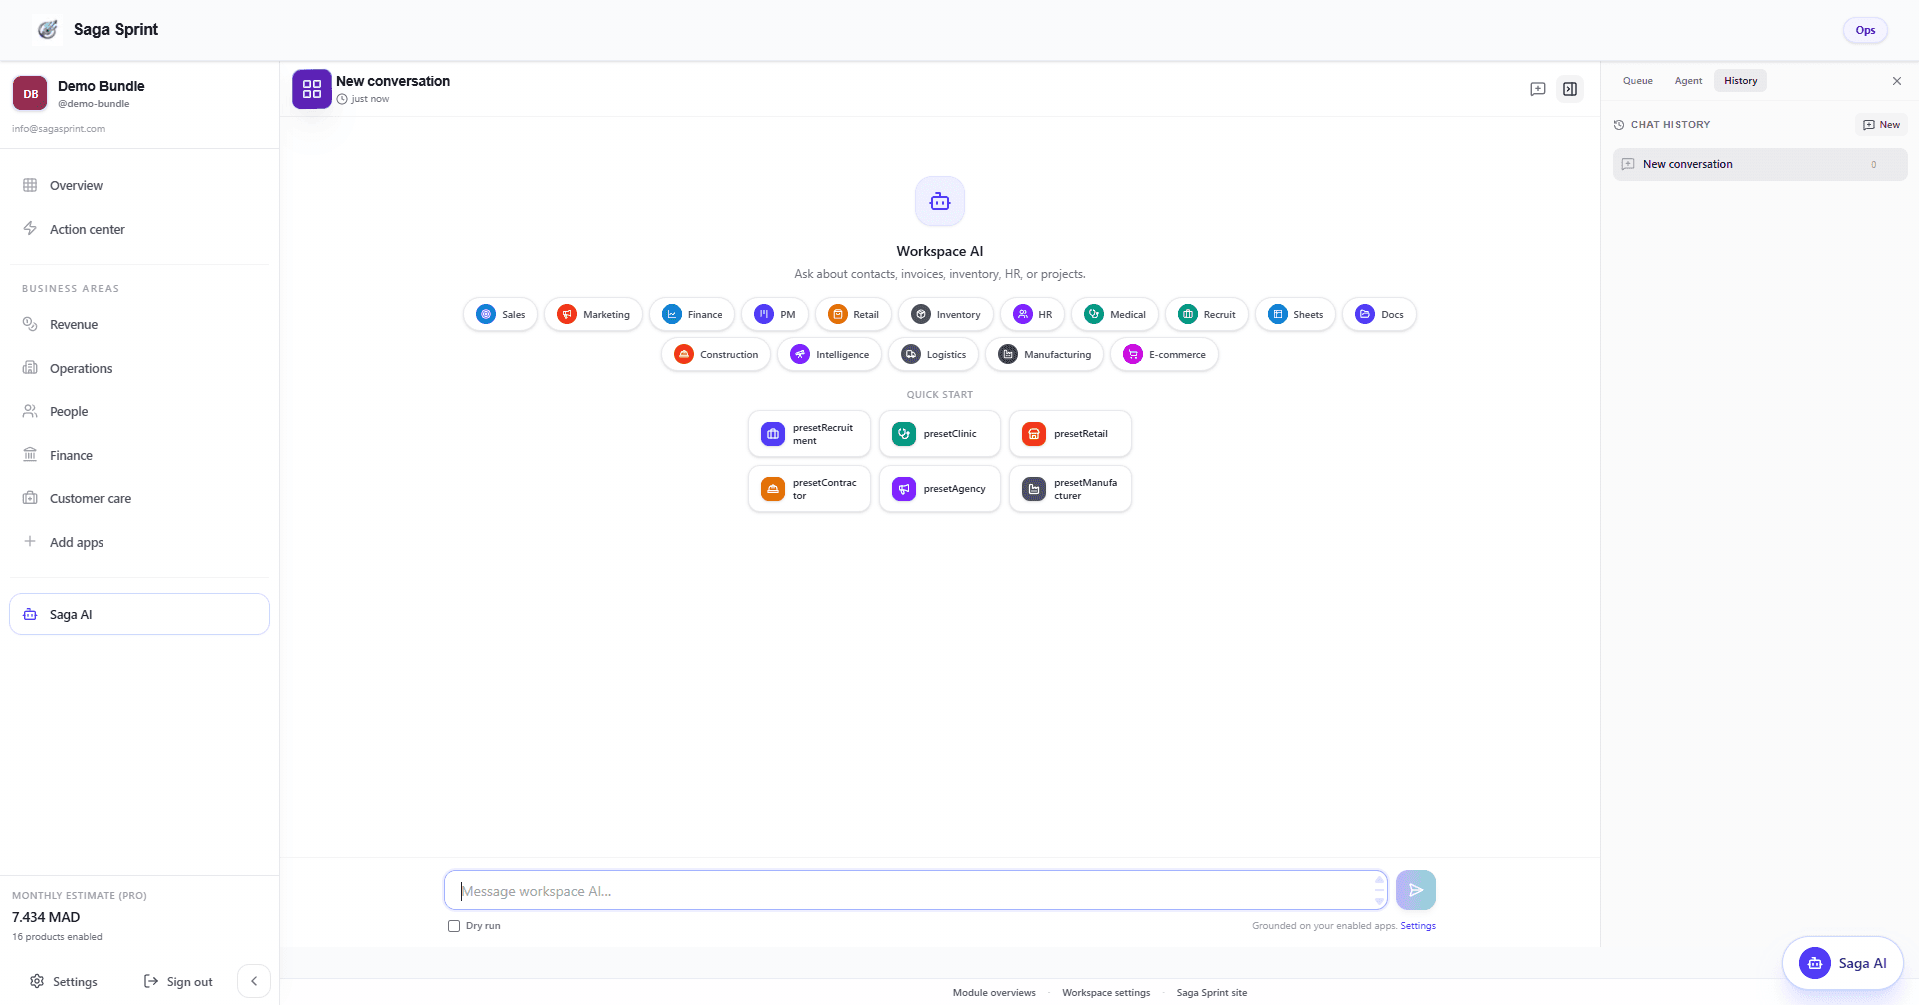Close the right side panel
Viewport: 1919px width, 1005px height.
tap(1897, 81)
